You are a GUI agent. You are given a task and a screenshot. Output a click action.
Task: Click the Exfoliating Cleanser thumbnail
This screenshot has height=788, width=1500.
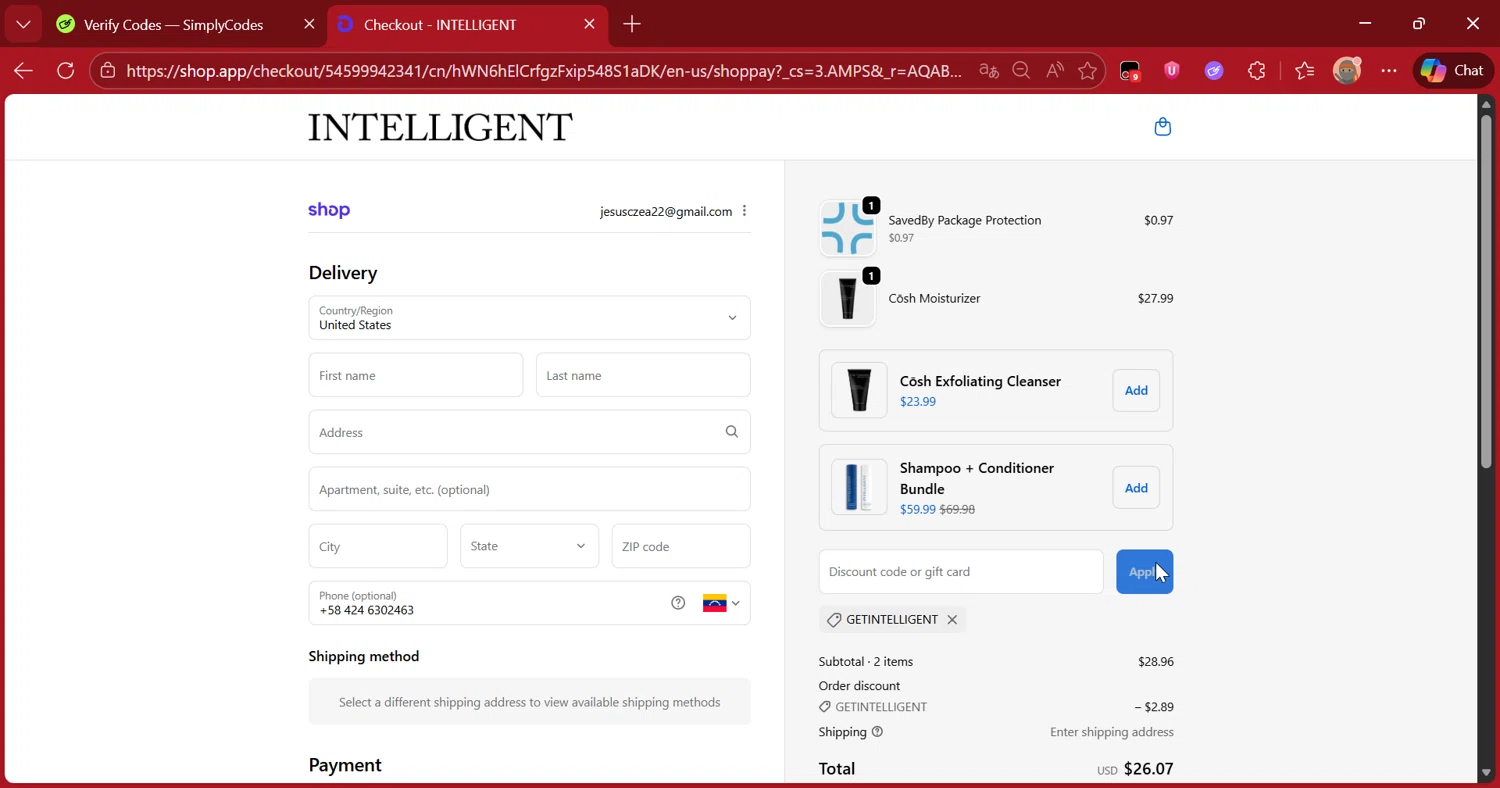point(859,390)
